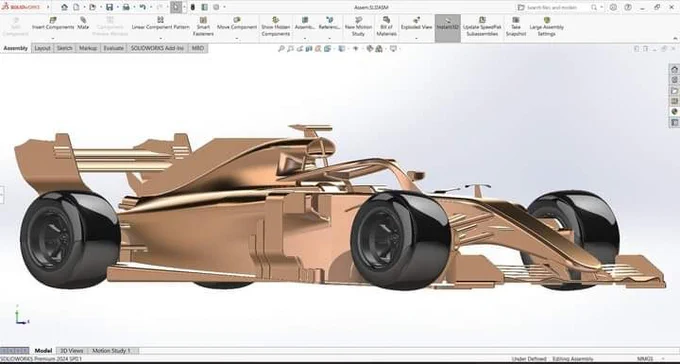Open View Settings monitor icon
The width and height of the screenshot is (680, 364).
pyautogui.click(x=393, y=49)
